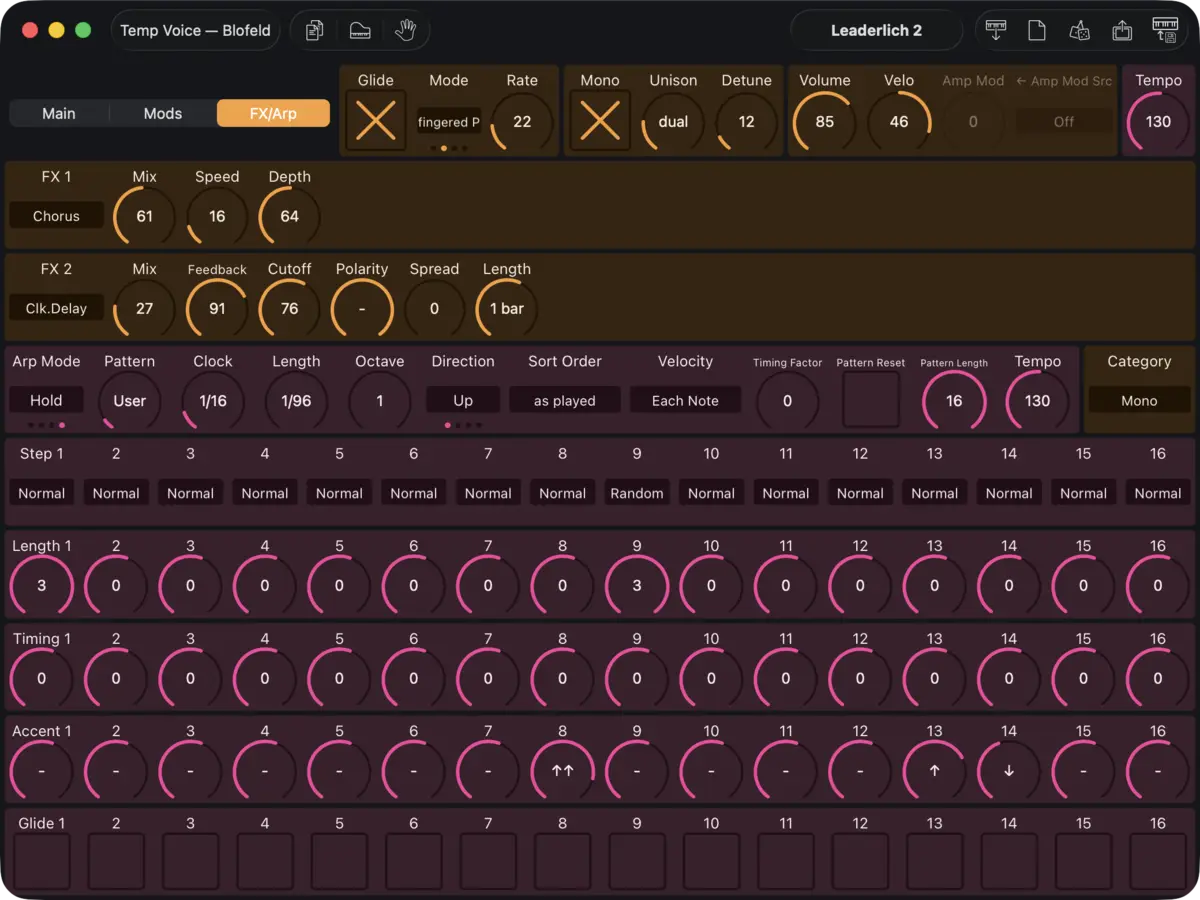The width and height of the screenshot is (1200, 900).
Task: Click the Volume knob showing 85
Action: click(x=825, y=122)
